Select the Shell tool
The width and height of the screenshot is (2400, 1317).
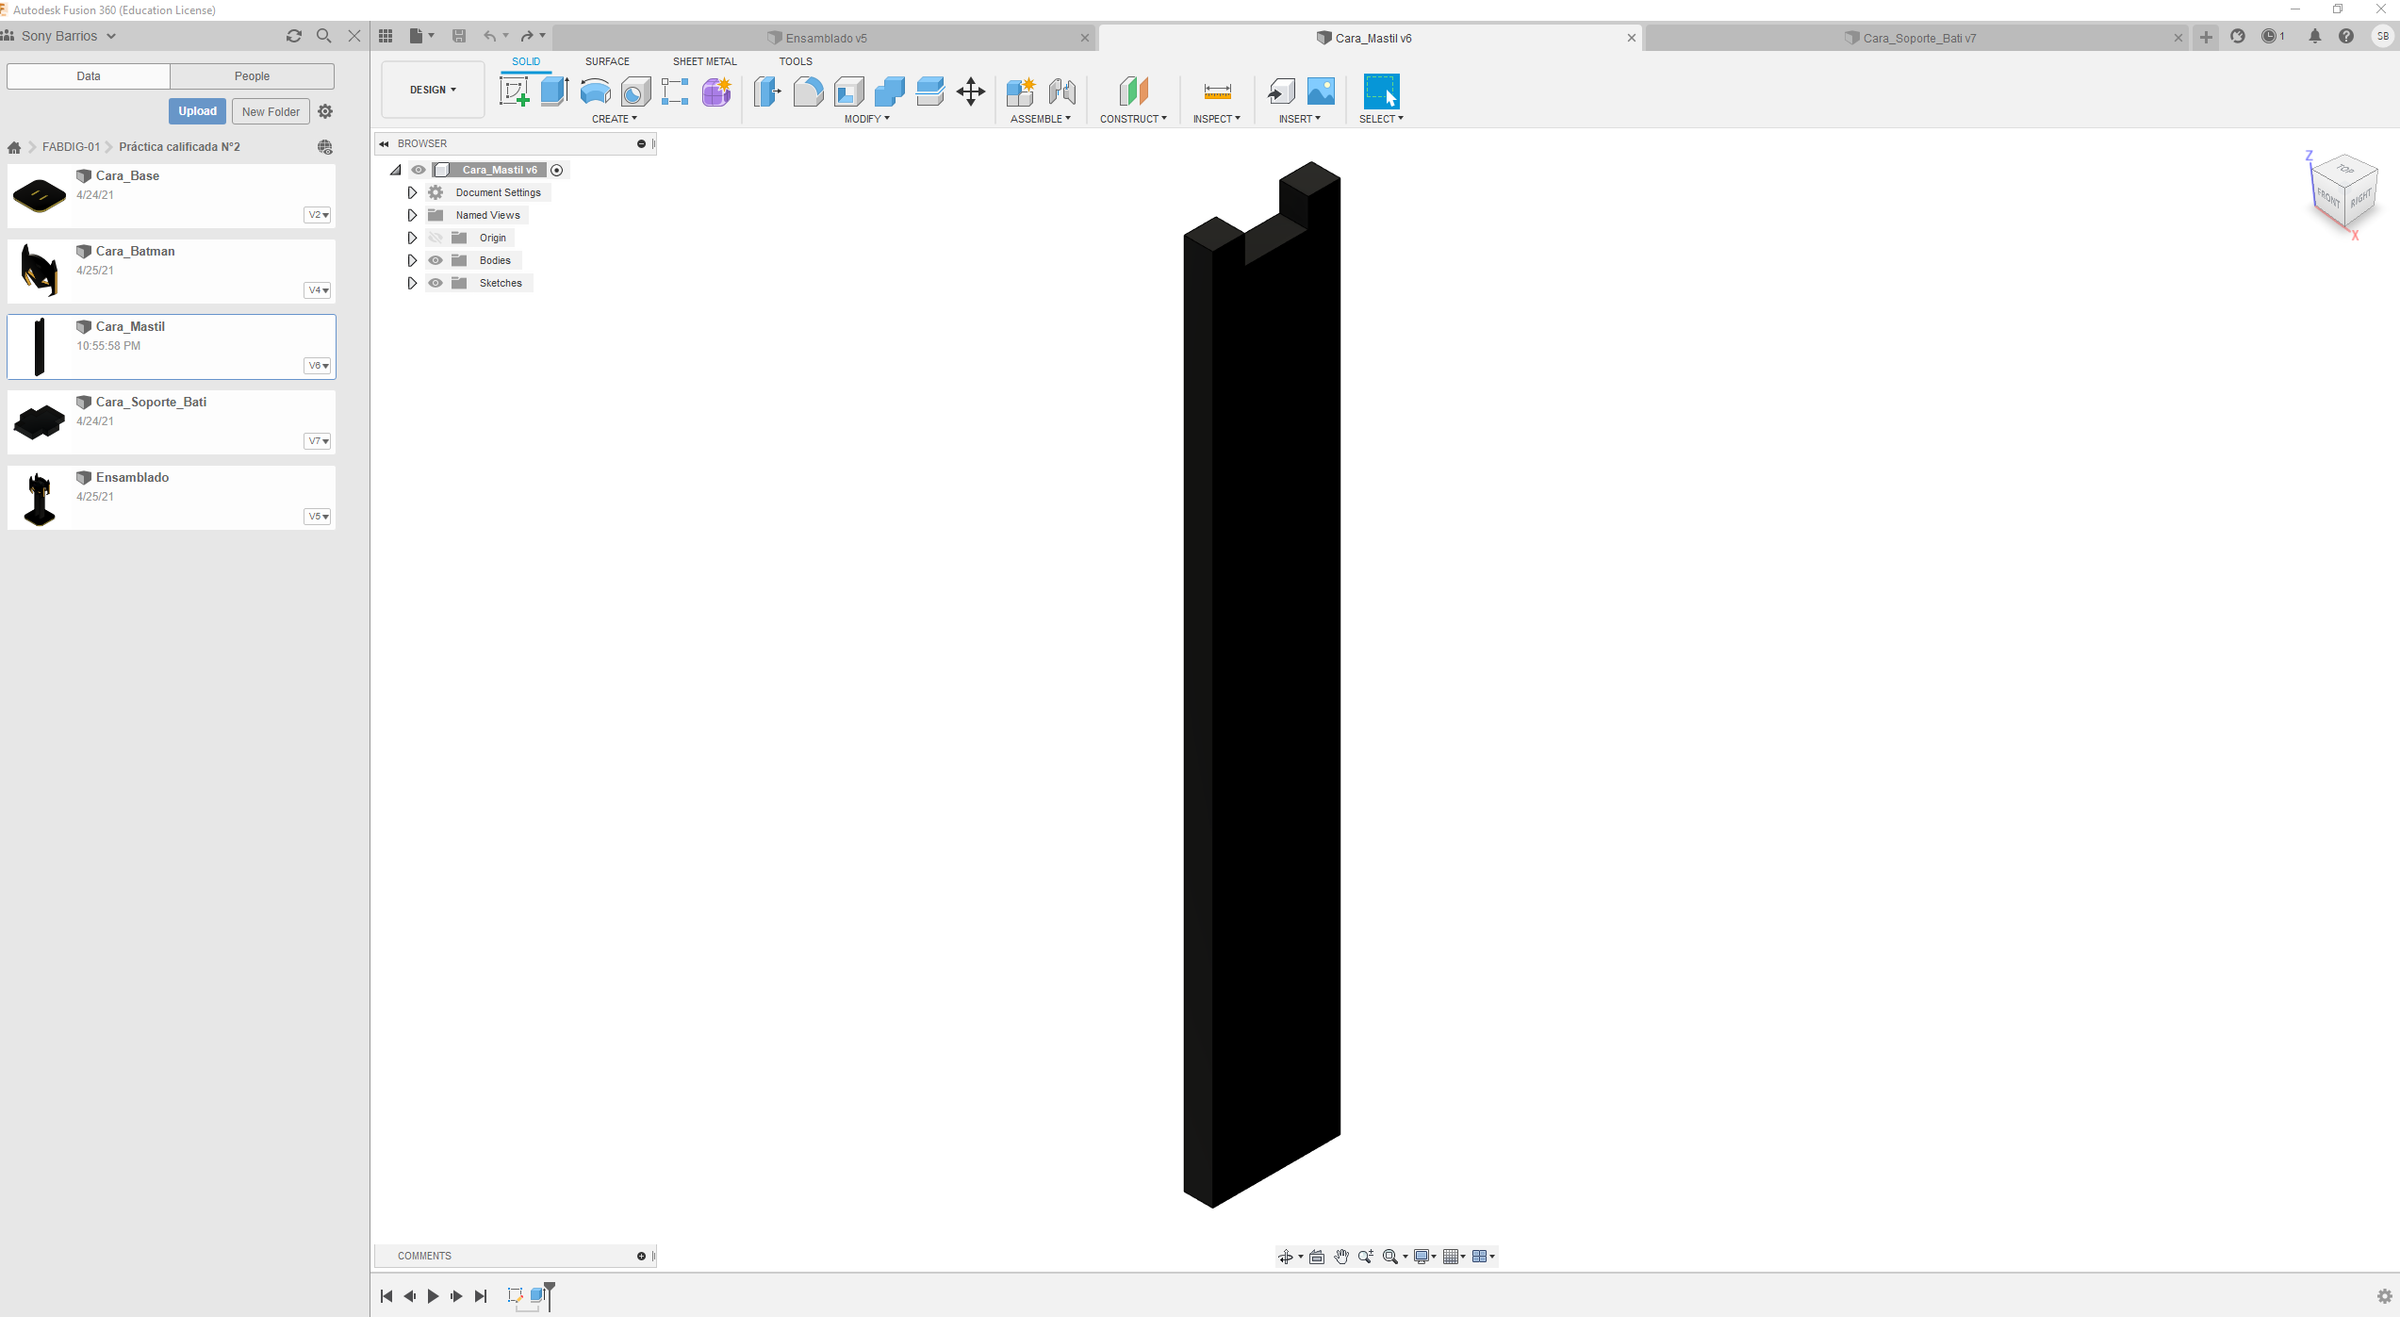849,92
